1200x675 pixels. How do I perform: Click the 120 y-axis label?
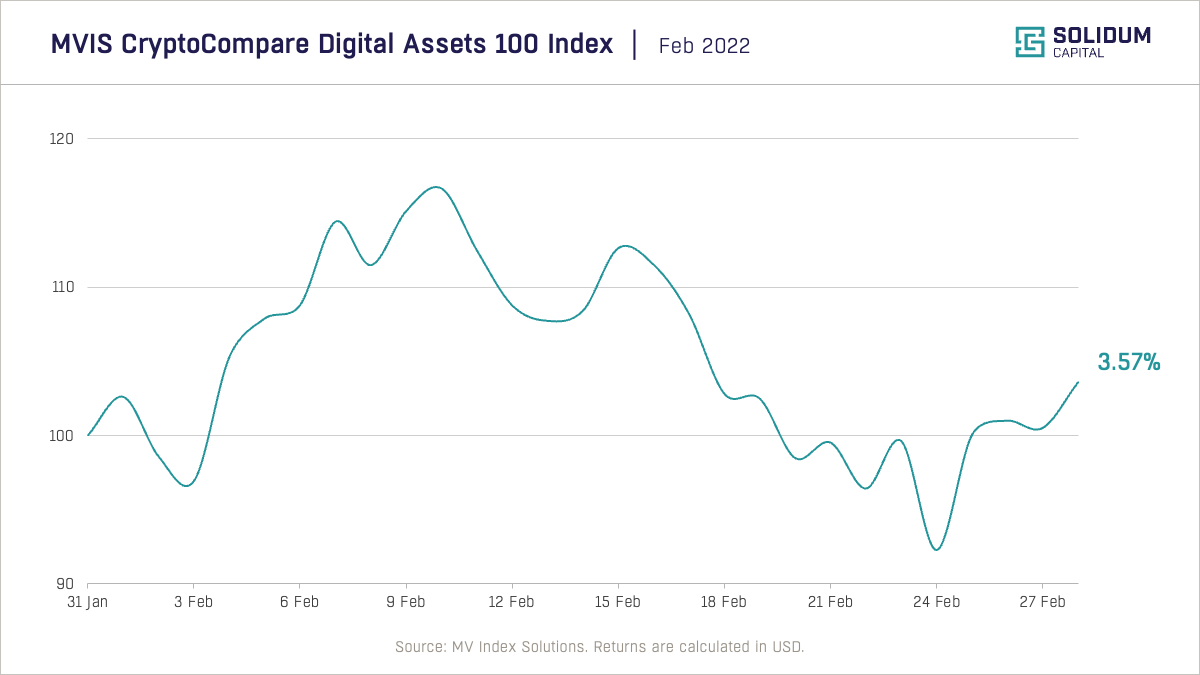(x=65, y=139)
